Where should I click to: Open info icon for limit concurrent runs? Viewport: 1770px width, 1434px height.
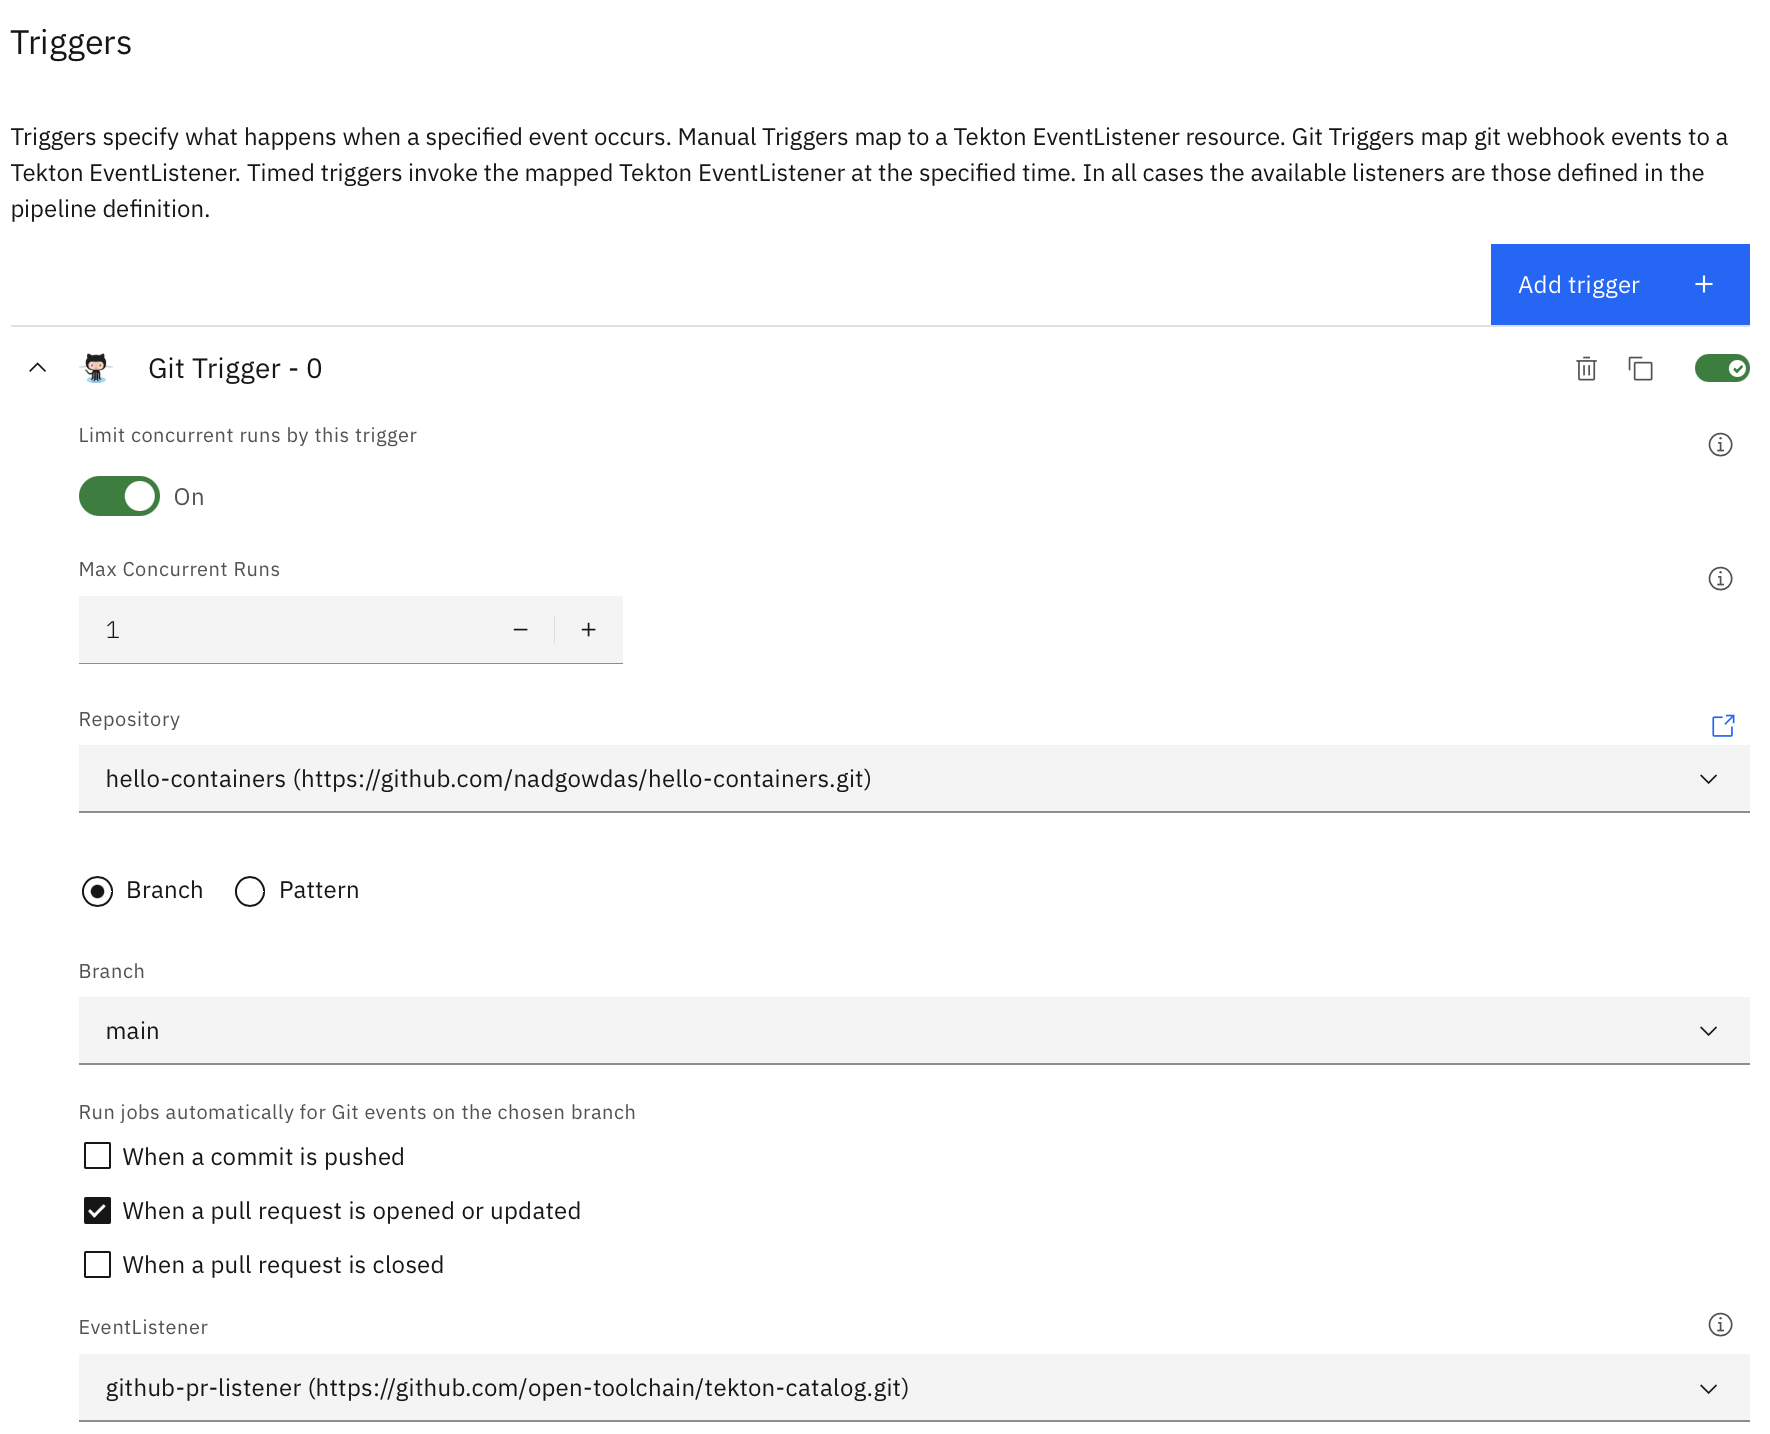coord(1720,445)
